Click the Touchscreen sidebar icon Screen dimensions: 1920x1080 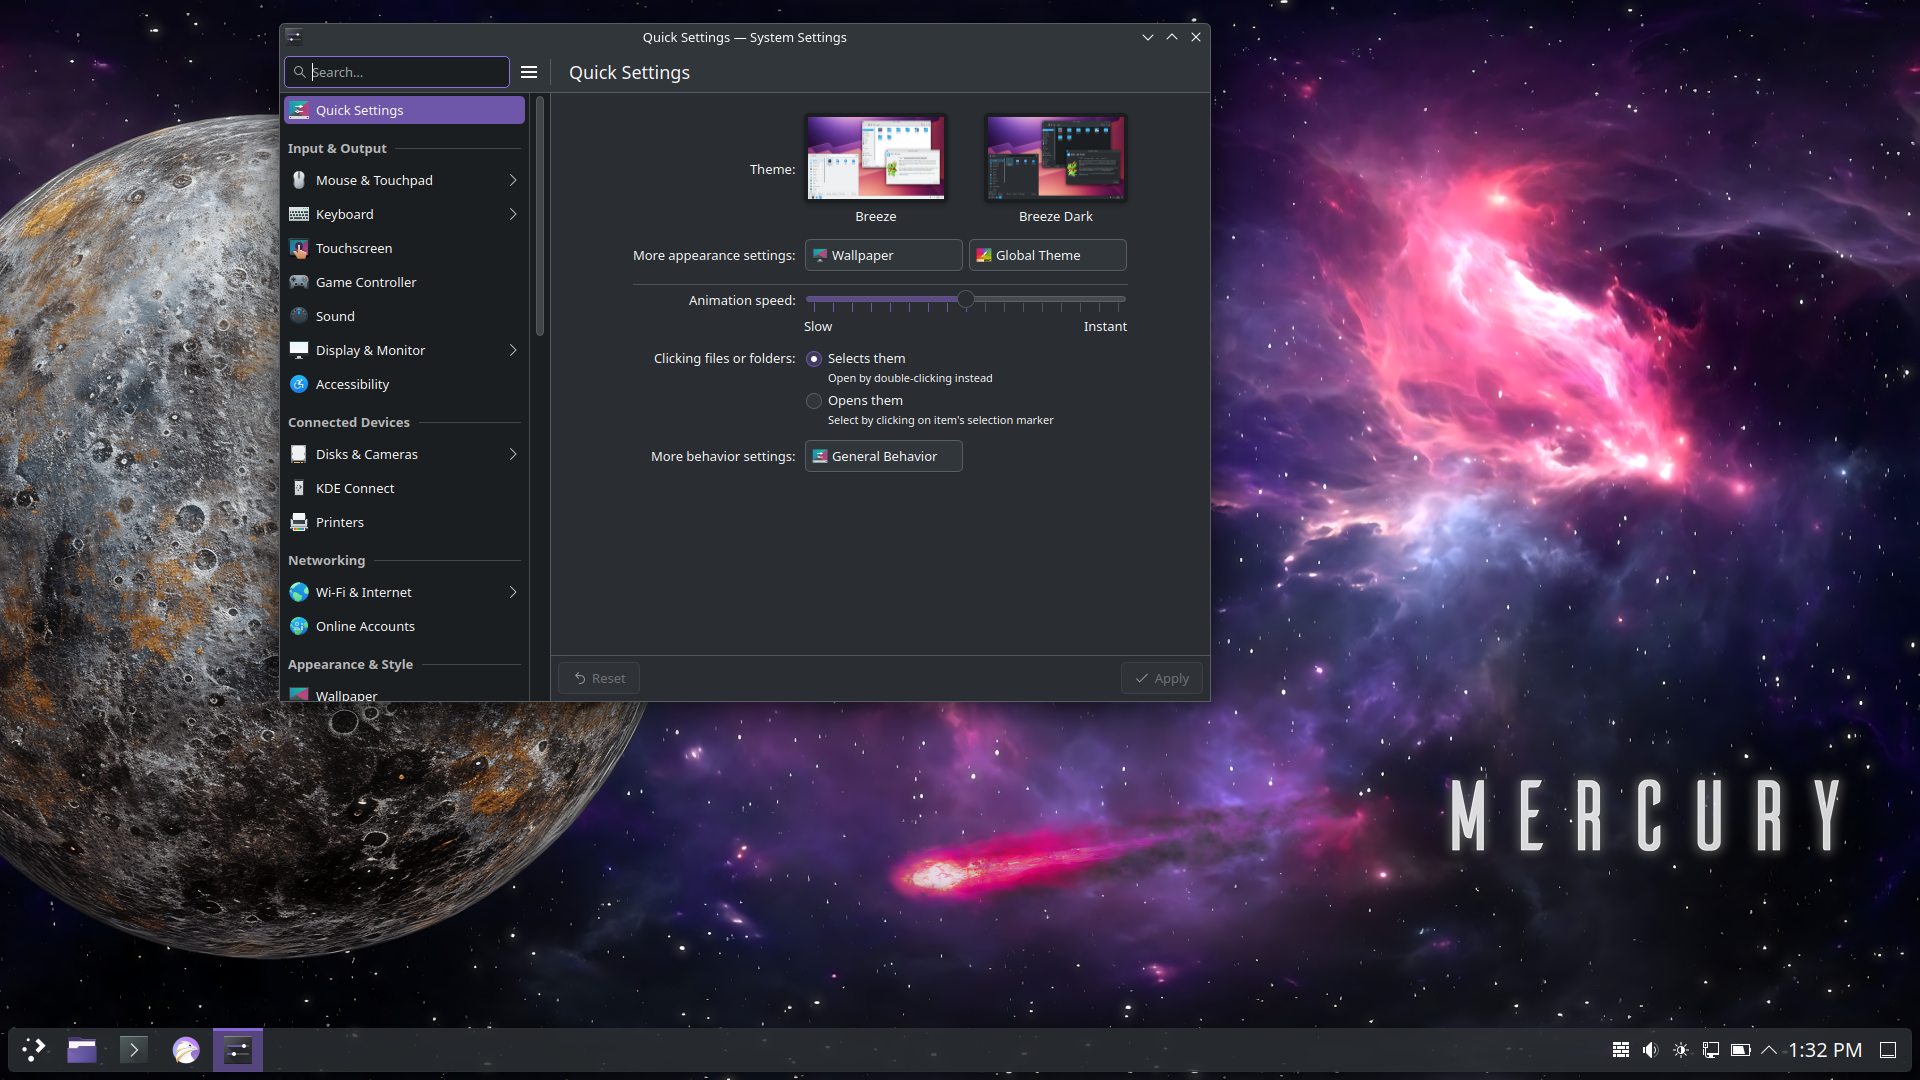click(299, 248)
